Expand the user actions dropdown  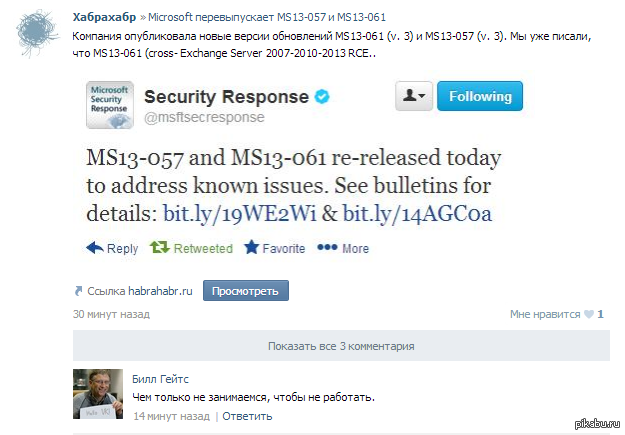413,96
